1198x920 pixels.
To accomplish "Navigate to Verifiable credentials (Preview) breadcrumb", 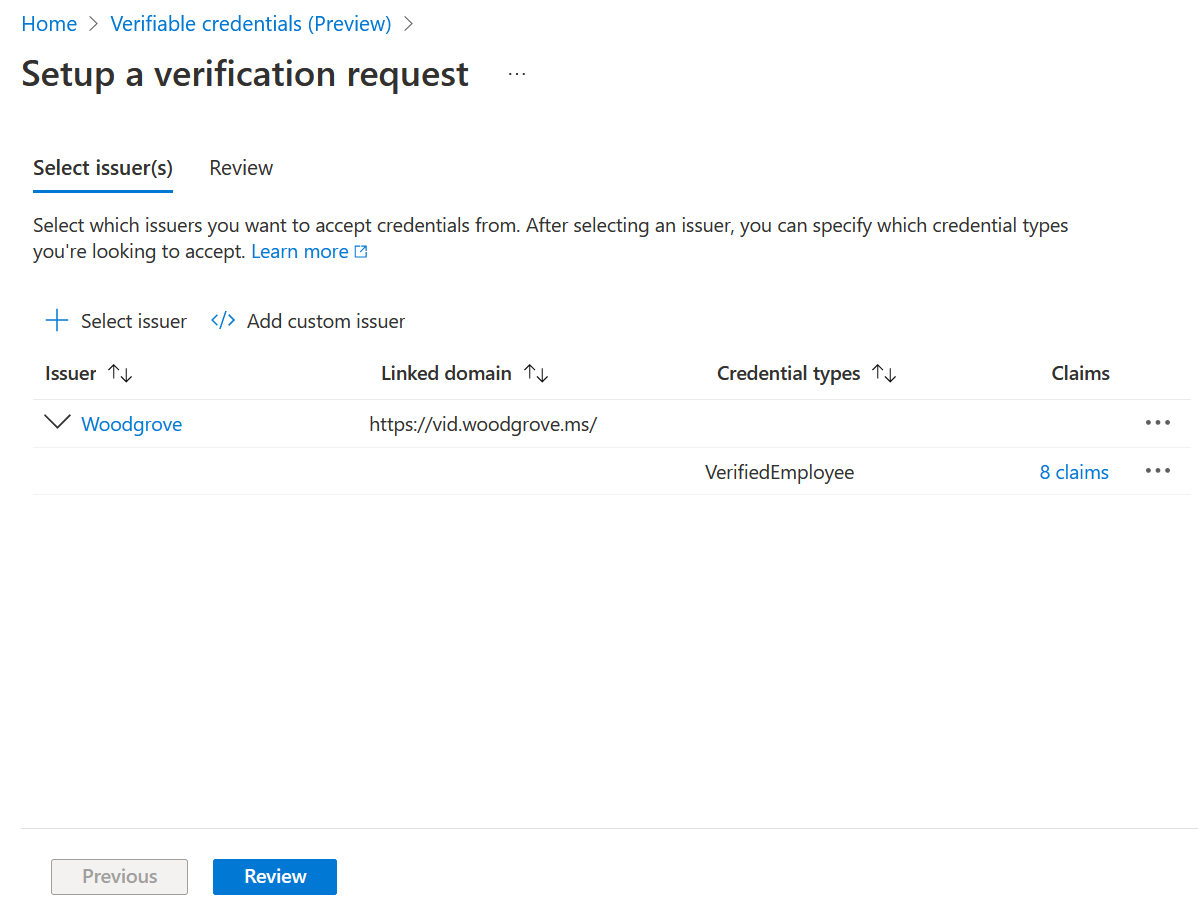I will point(250,24).
